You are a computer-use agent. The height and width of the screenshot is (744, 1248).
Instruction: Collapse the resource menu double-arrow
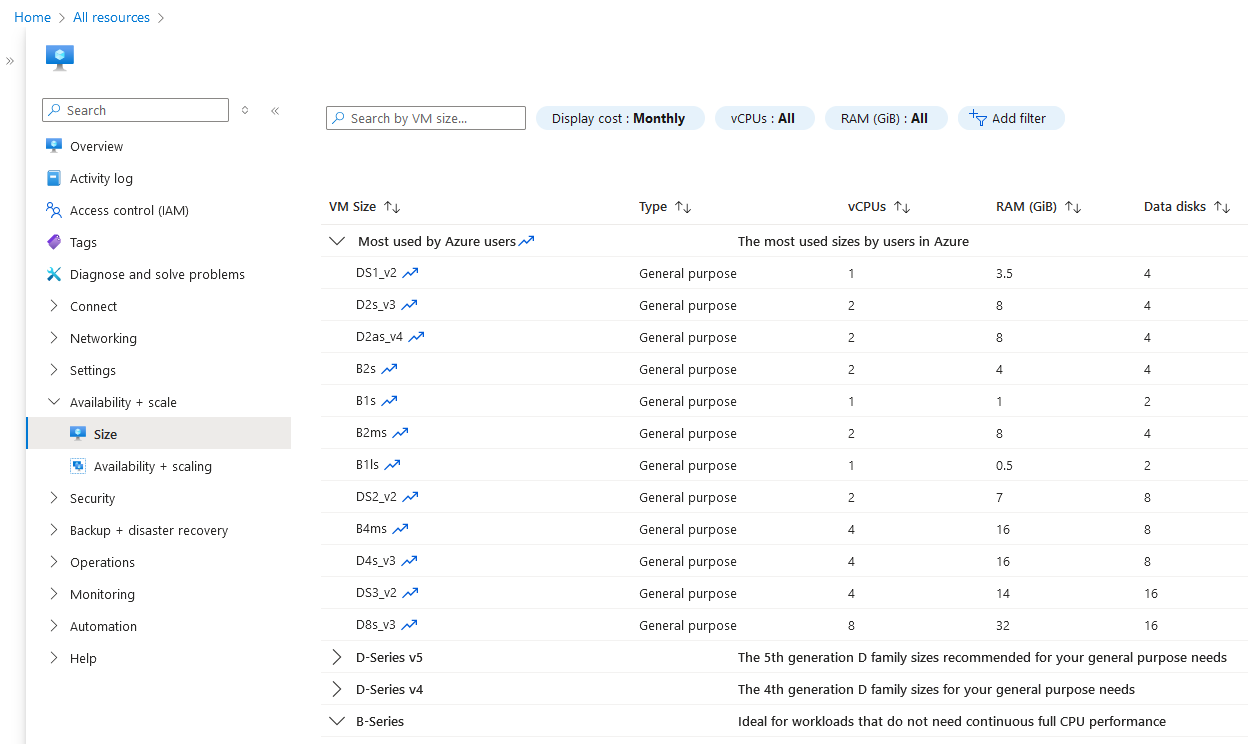click(275, 111)
